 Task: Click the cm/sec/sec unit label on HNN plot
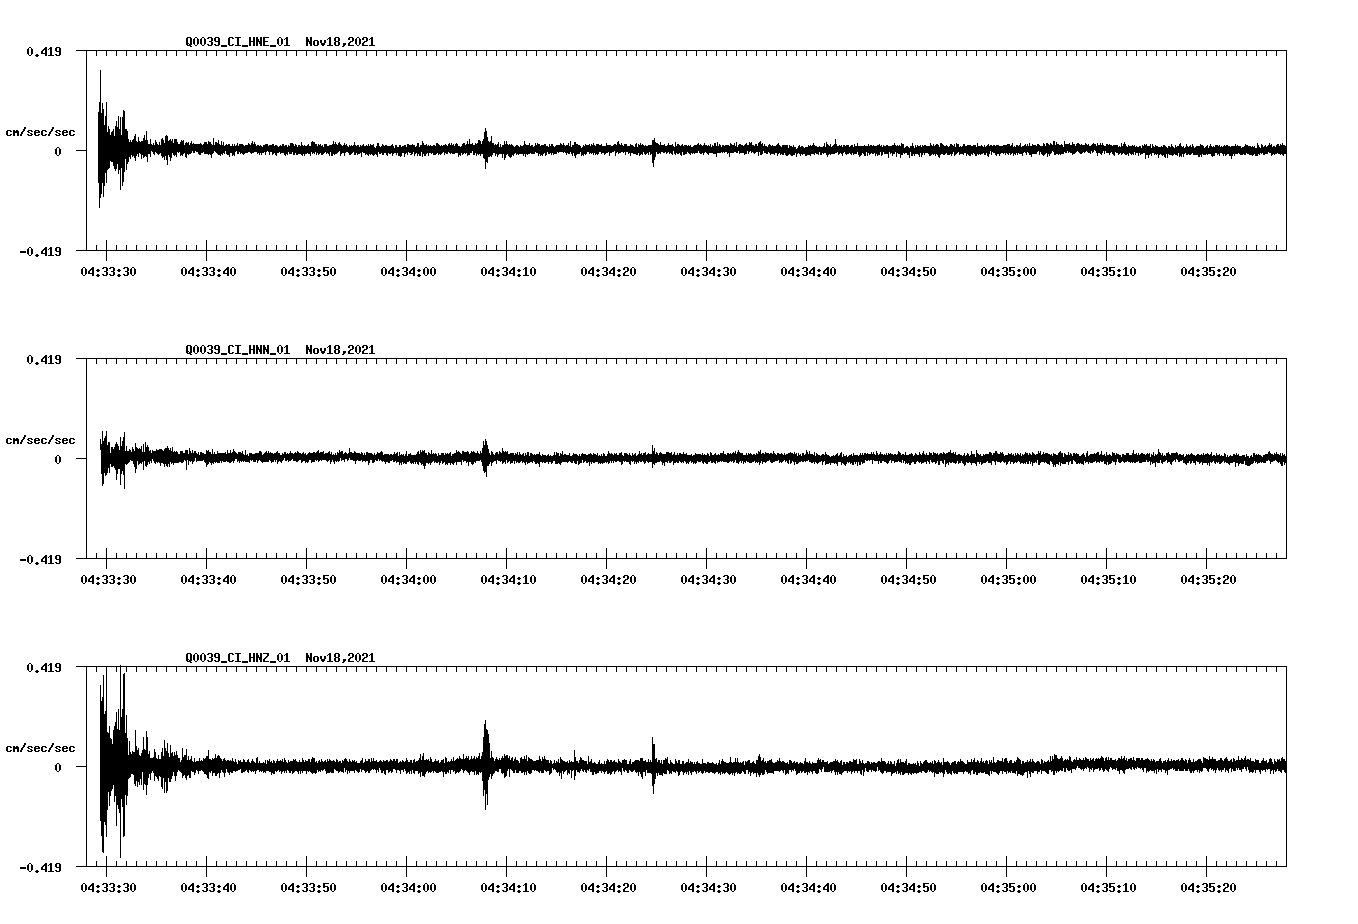click(40, 440)
